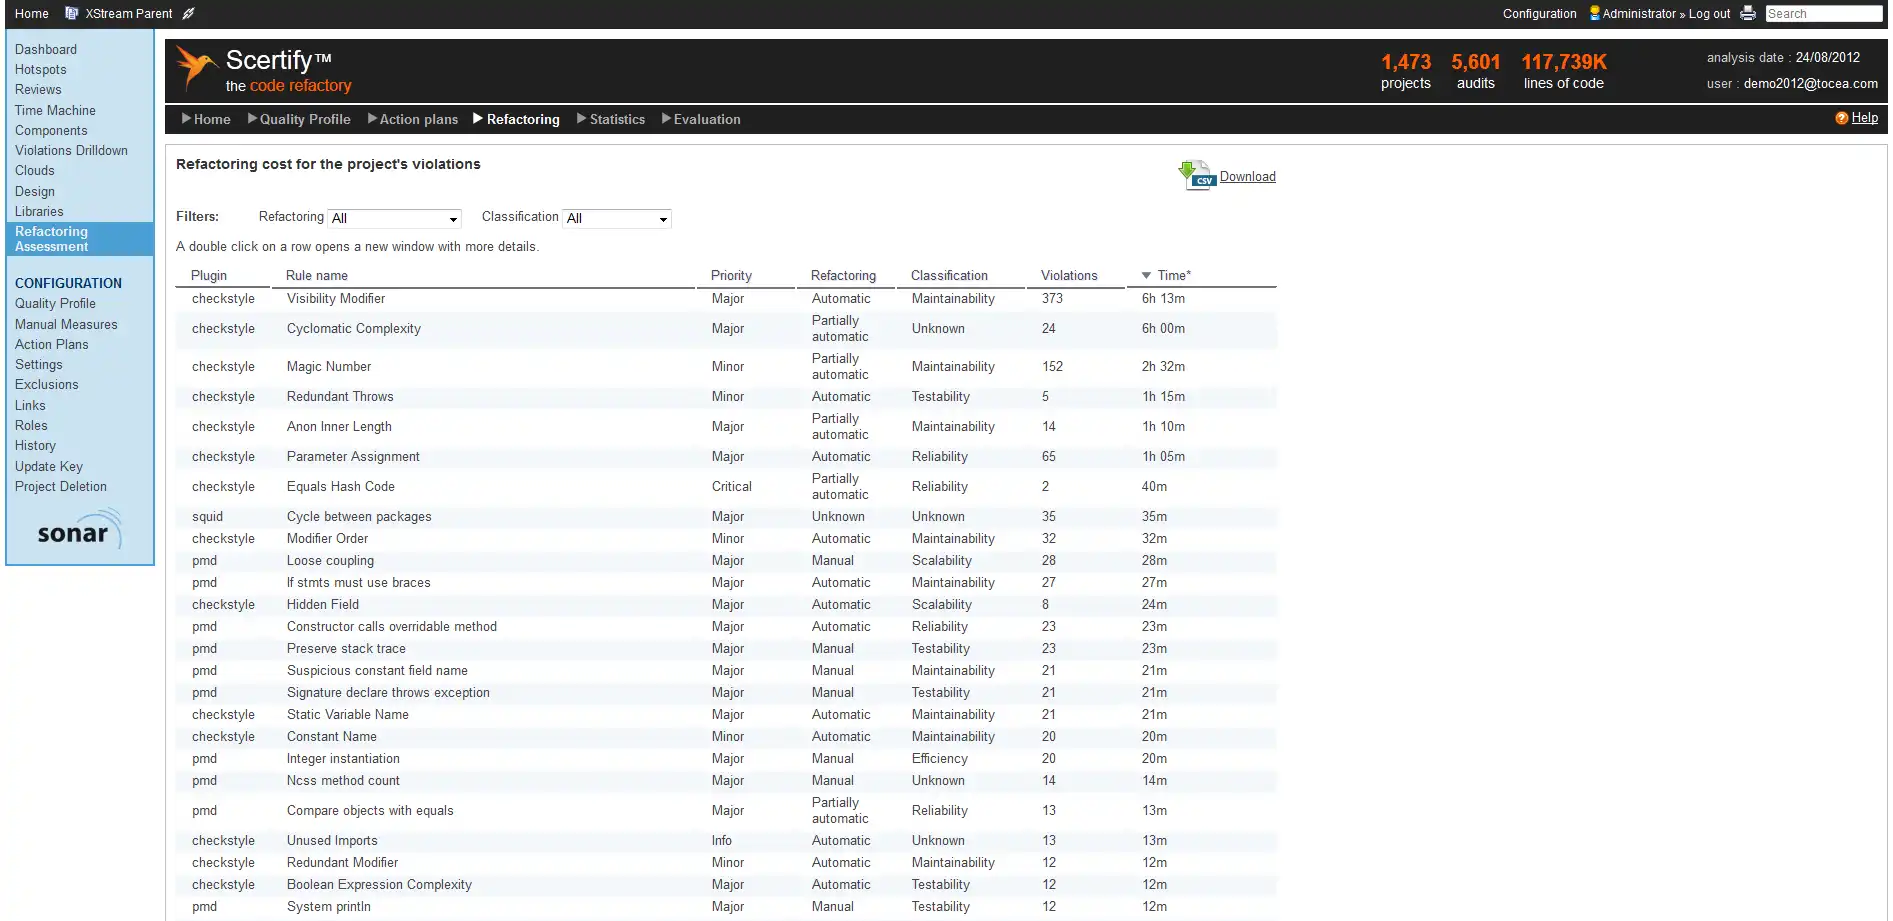Sort by the Plugin column header
The width and height of the screenshot is (1893, 921).
[x=209, y=275]
